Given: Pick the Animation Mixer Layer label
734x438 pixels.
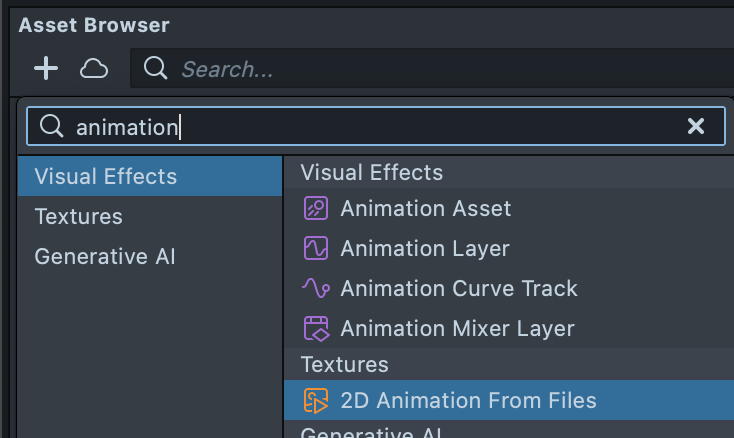Looking at the screenshot, I should [x=457, y=328].
